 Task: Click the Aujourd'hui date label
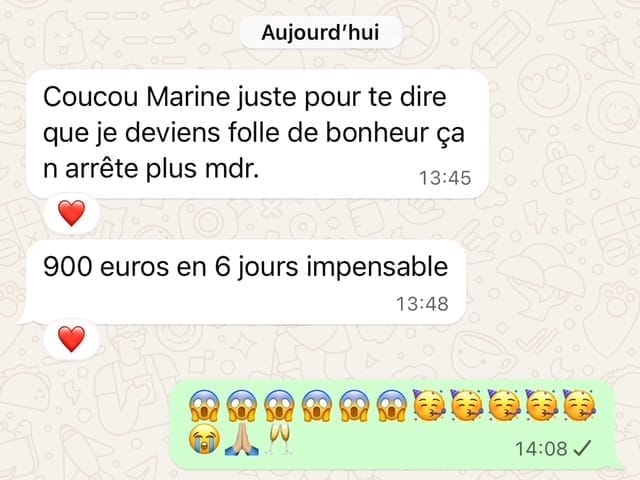pyautogui.click(x=321, y=33)
